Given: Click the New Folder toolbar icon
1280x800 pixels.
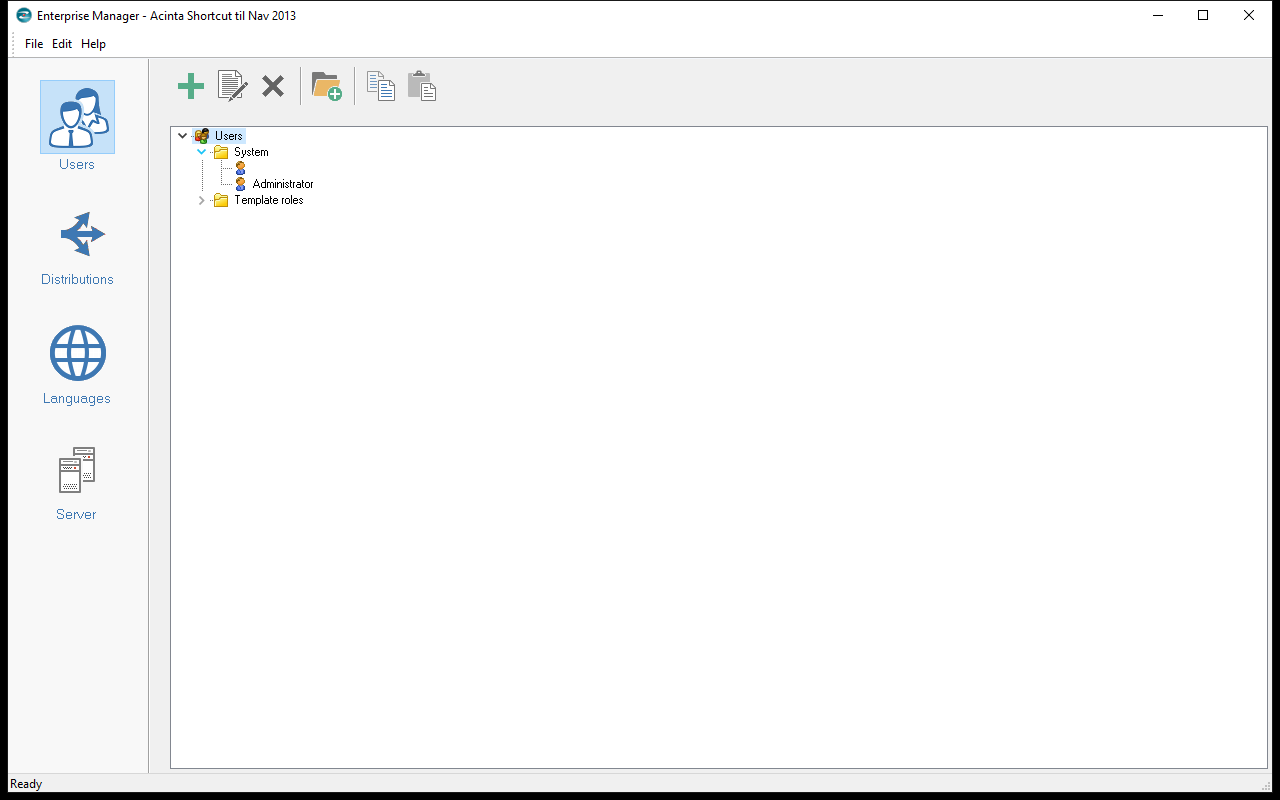Looking at the screenshot, I should [327, 87].
